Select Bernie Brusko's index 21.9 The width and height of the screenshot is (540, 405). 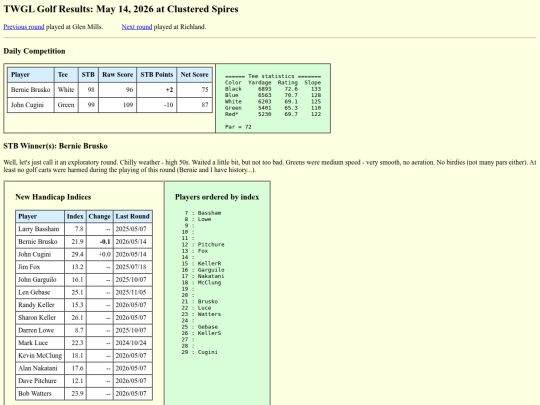75,242
